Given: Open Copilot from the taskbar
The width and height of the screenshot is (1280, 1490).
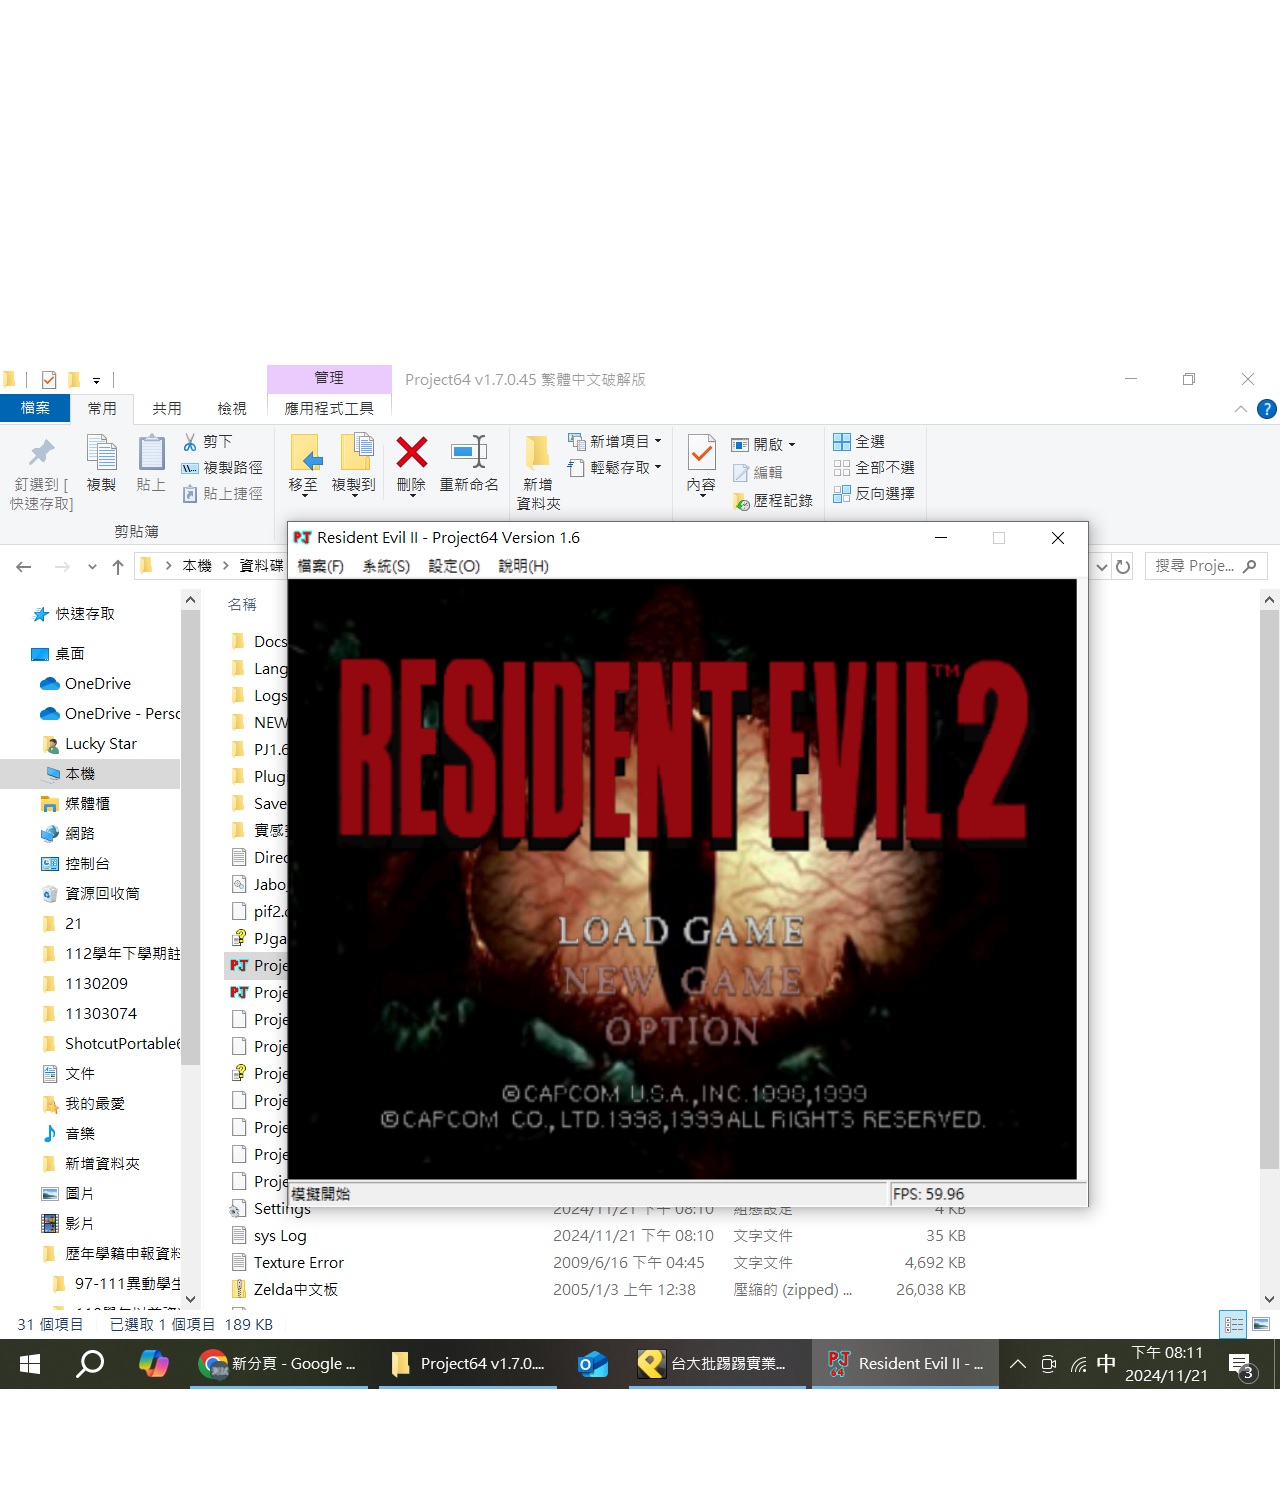Looking at the screenshot, I should 153,1364.
